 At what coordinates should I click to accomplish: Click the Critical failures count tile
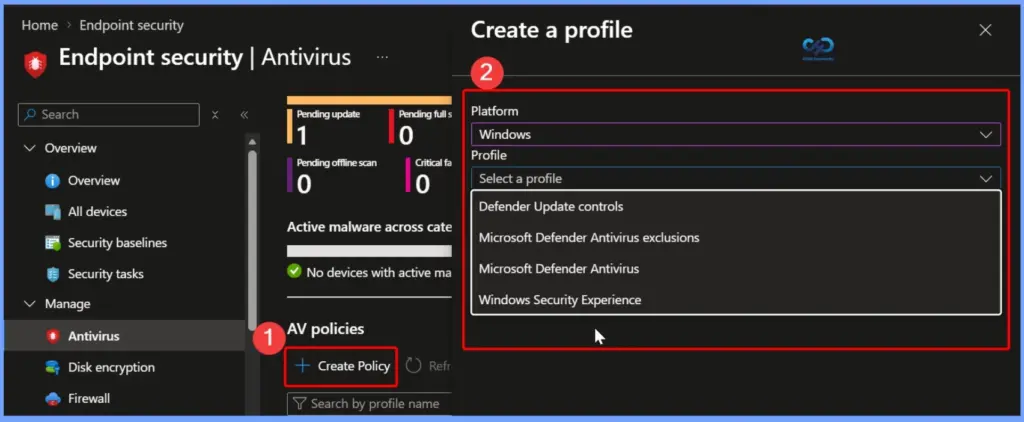click(428, 175)
